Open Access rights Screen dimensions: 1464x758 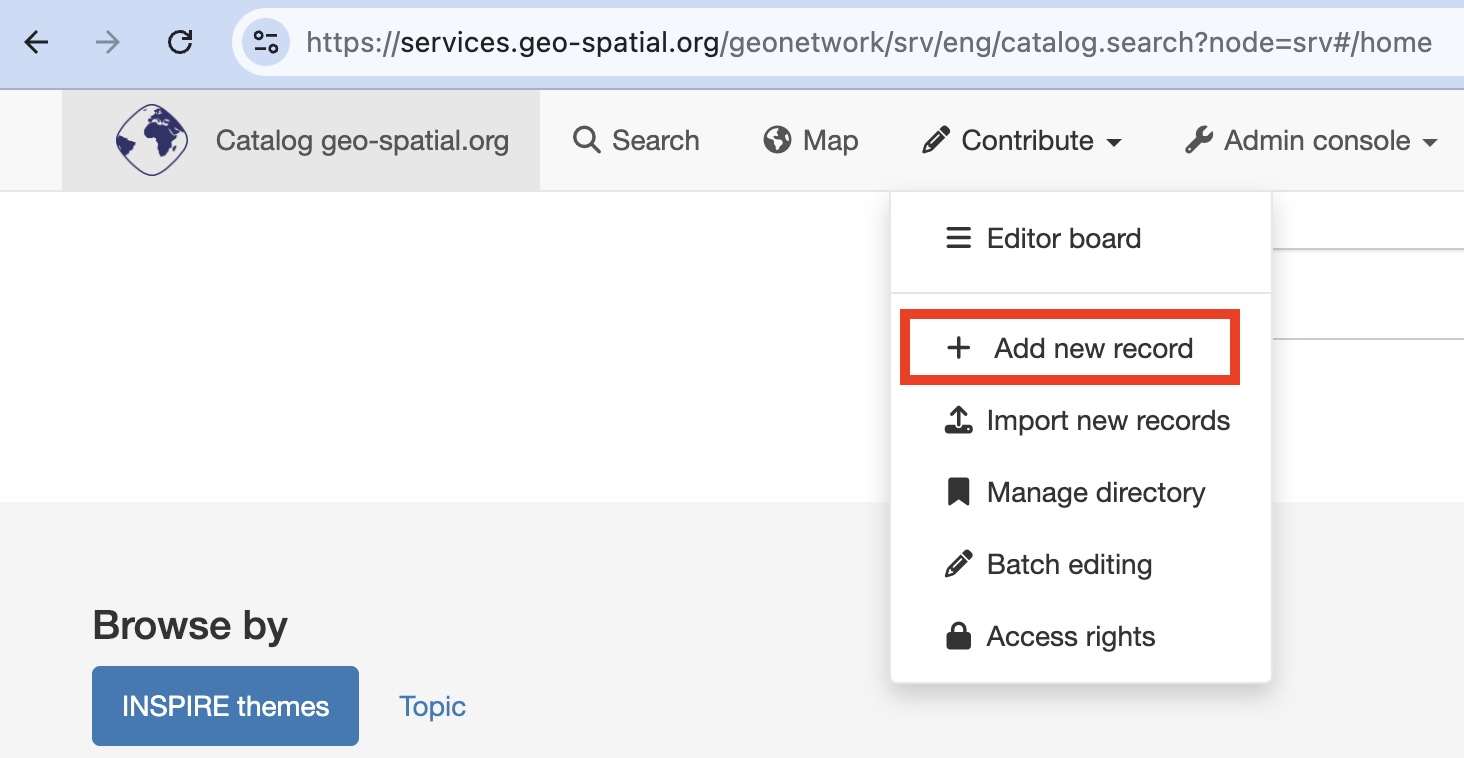point(1081,636)
